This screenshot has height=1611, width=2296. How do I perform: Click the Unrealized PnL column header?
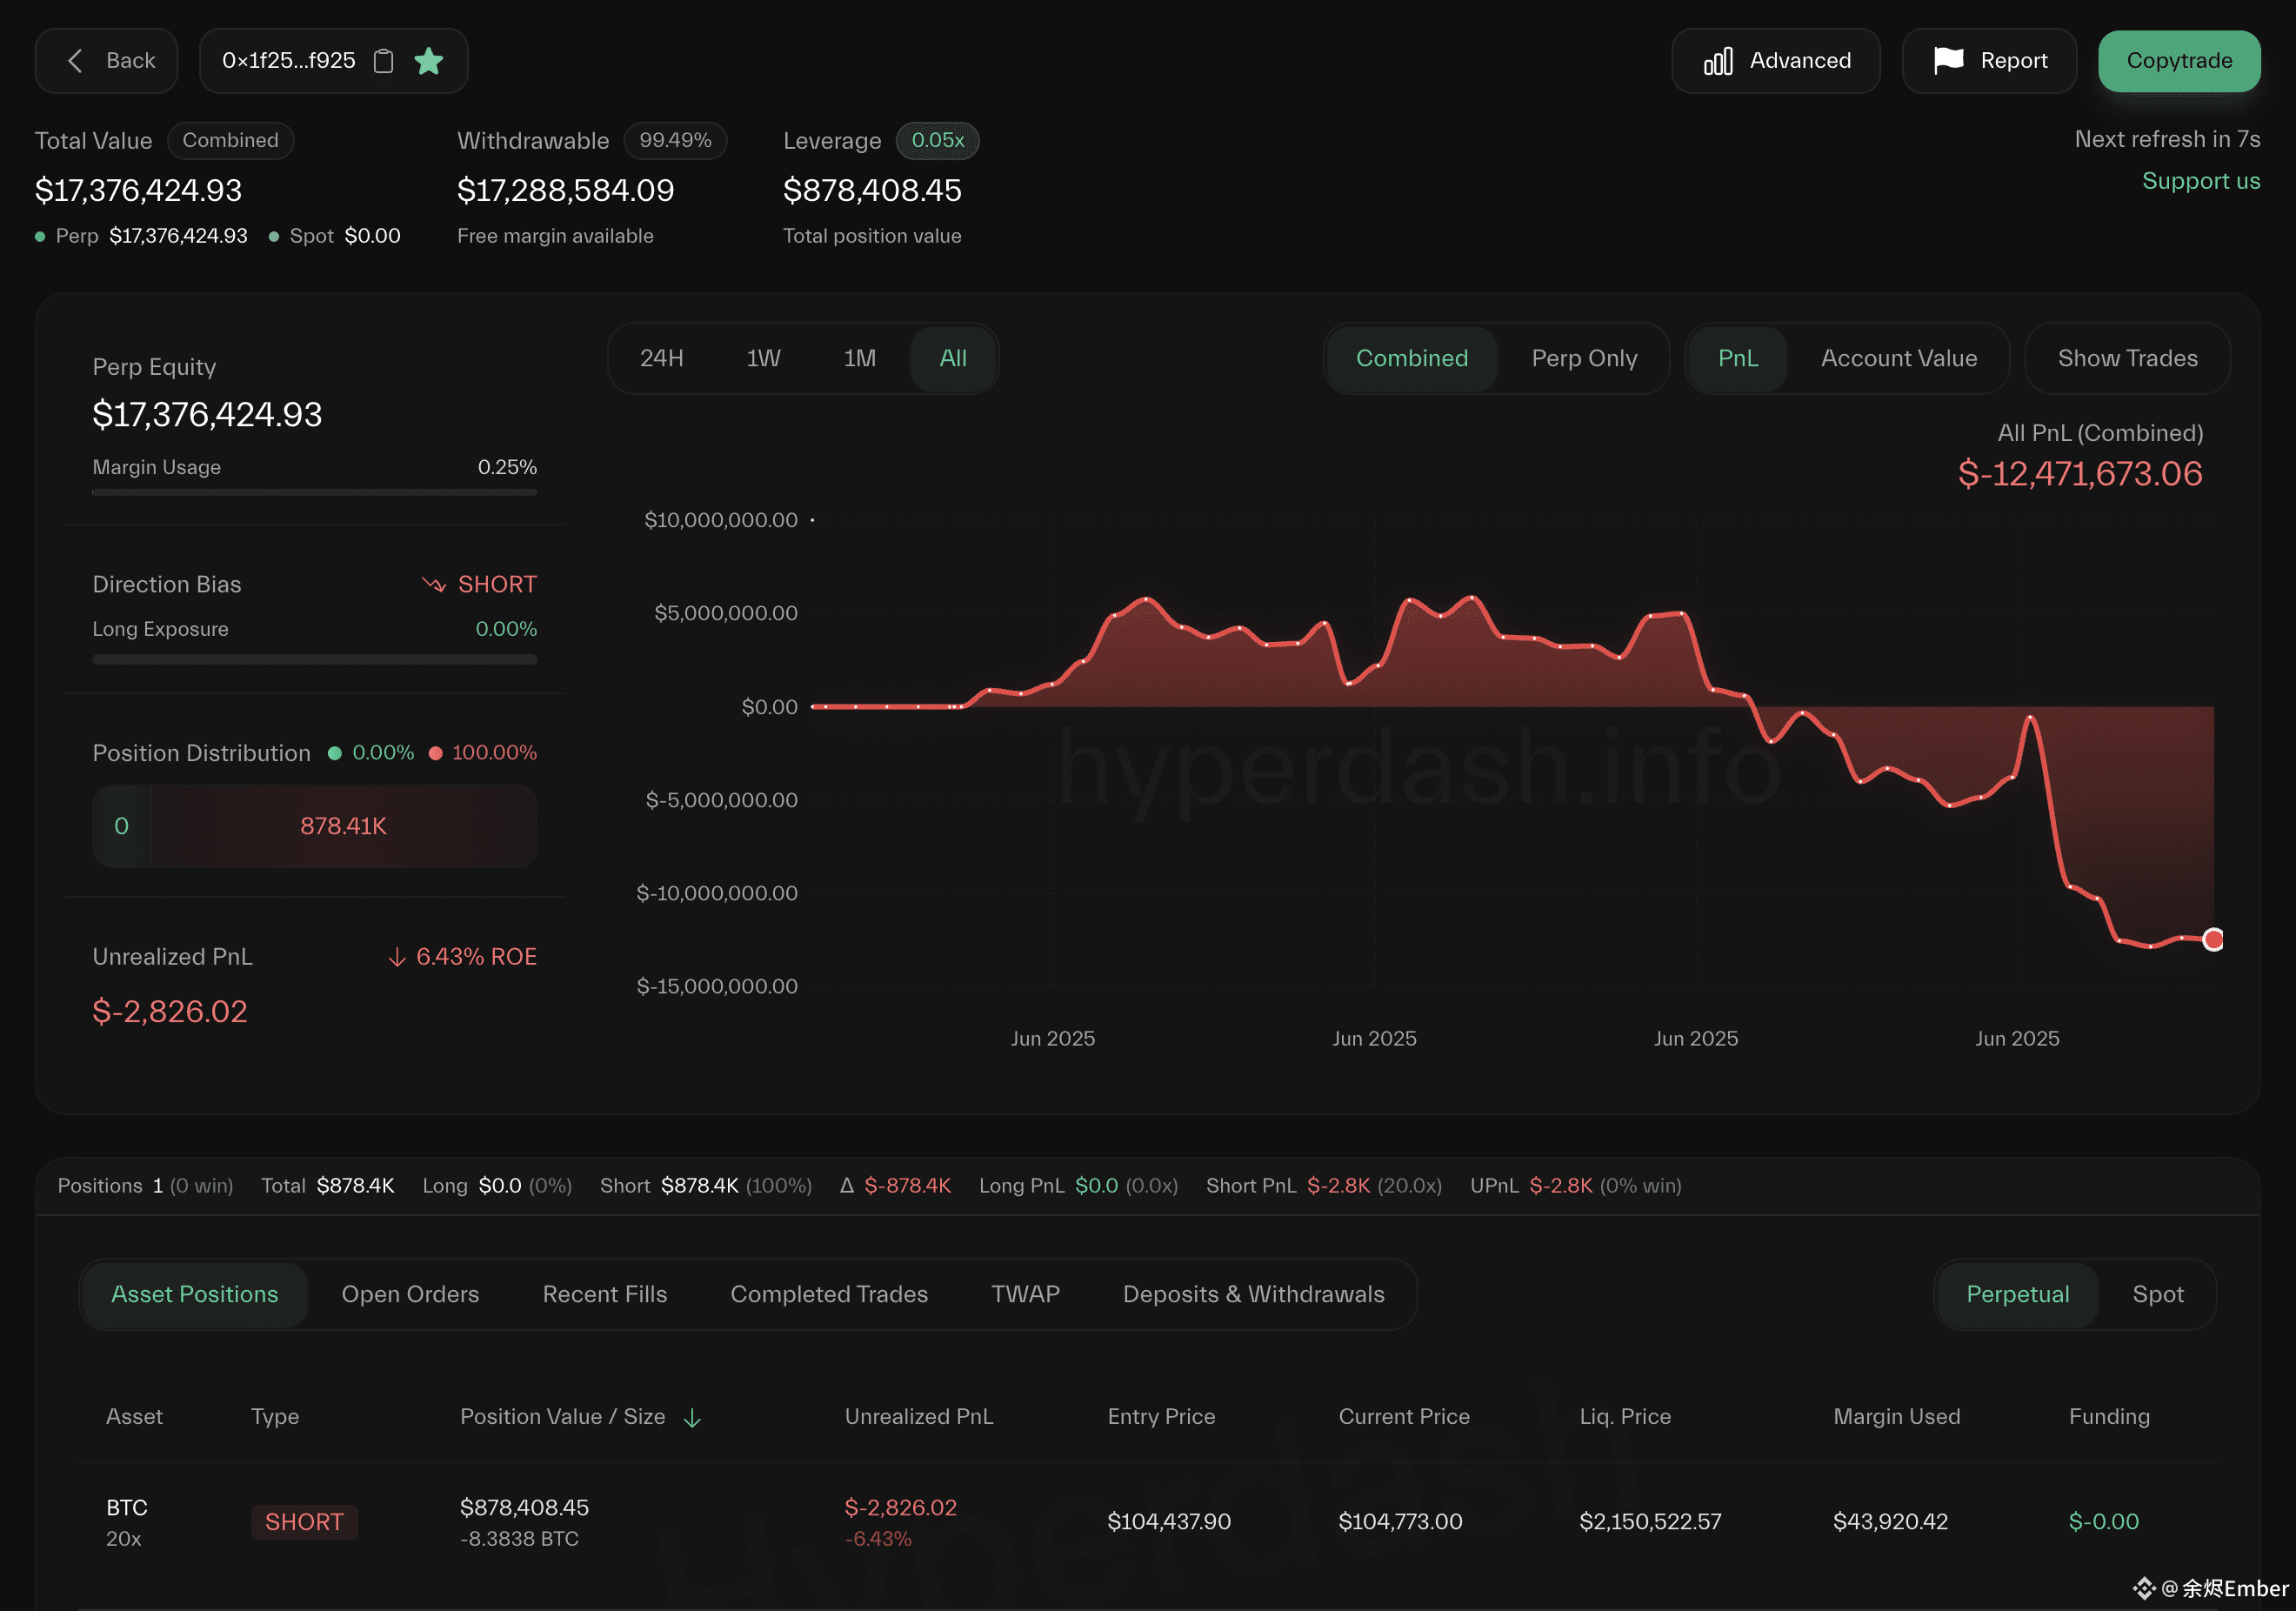(918, 1416)
